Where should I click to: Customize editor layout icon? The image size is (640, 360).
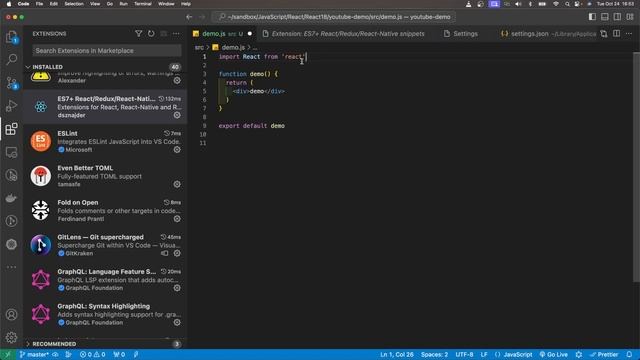point(630,17)
